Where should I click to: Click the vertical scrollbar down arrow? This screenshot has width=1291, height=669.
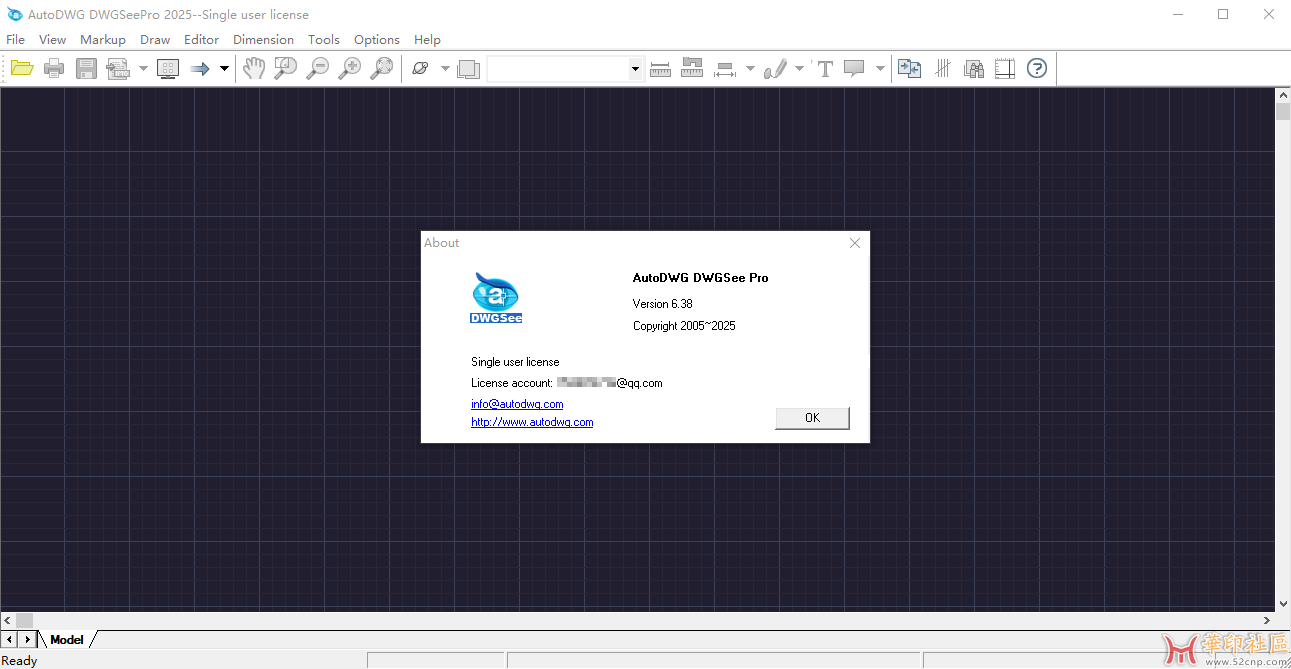pyautogui.click(x=1283, y=604)
